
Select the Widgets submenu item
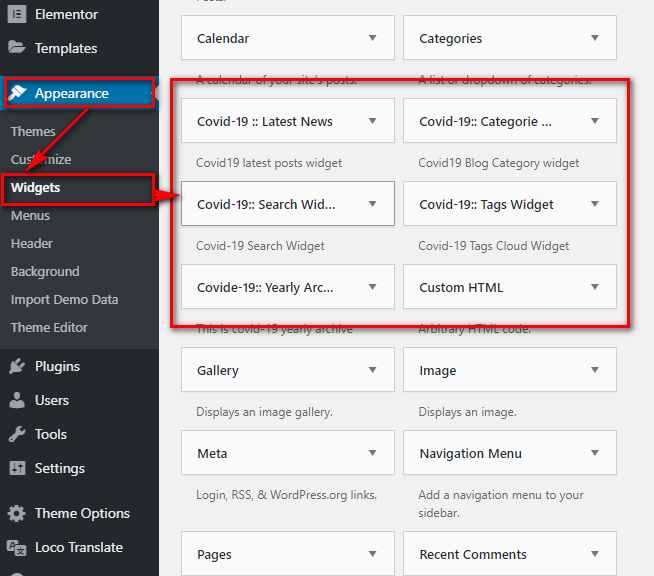pos(35,188)
